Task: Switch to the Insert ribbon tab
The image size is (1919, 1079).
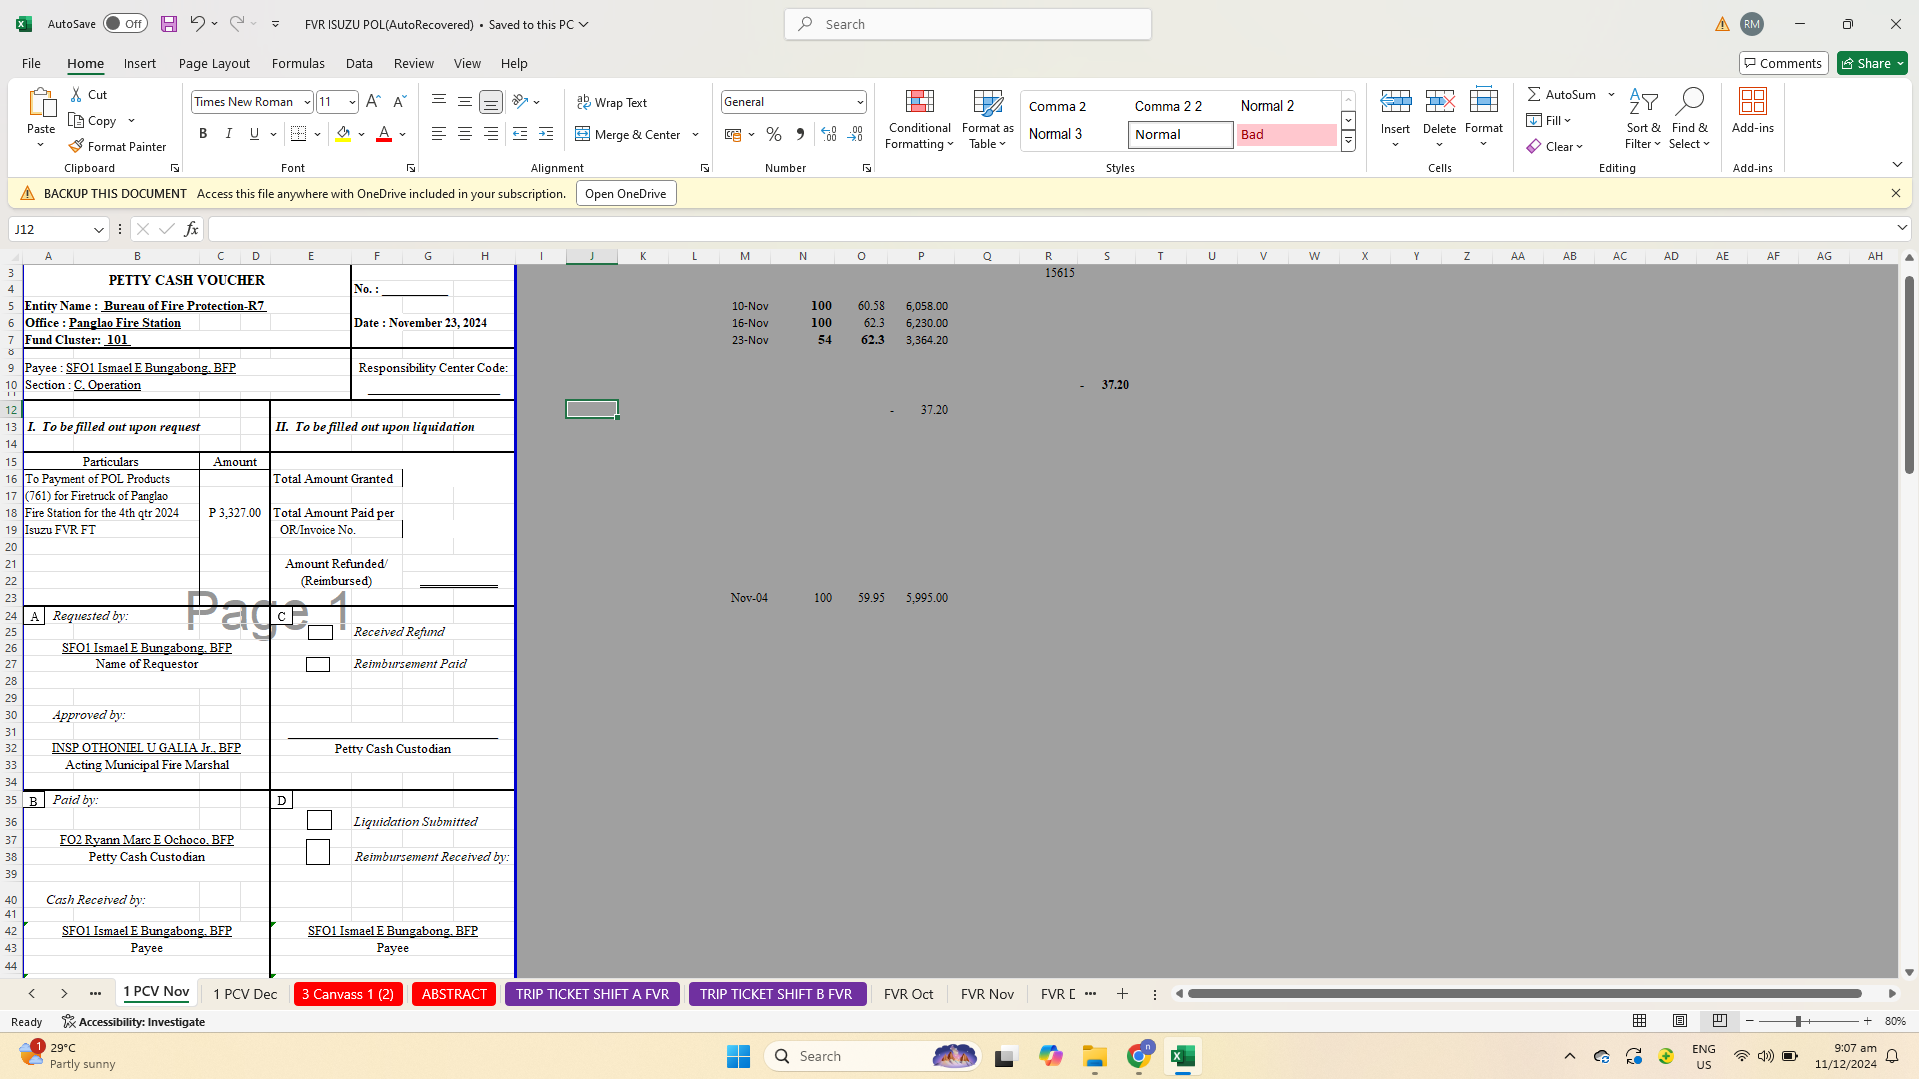Action: [140, 63]
